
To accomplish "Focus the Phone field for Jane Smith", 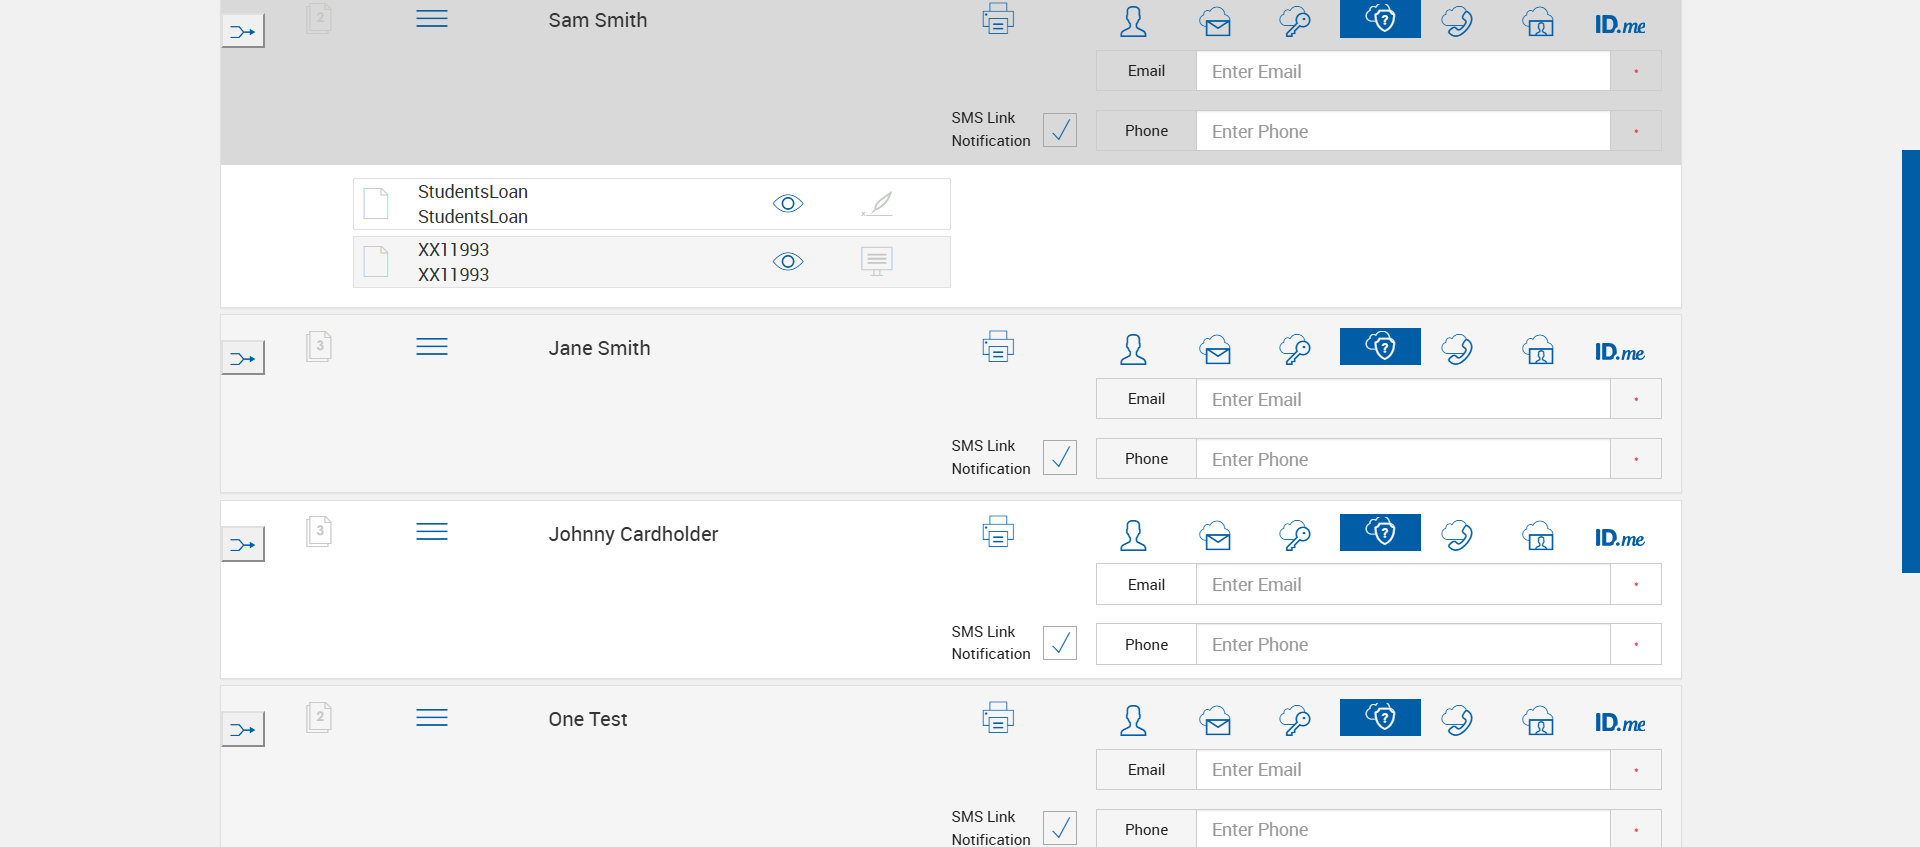I will pos(1403,459).
